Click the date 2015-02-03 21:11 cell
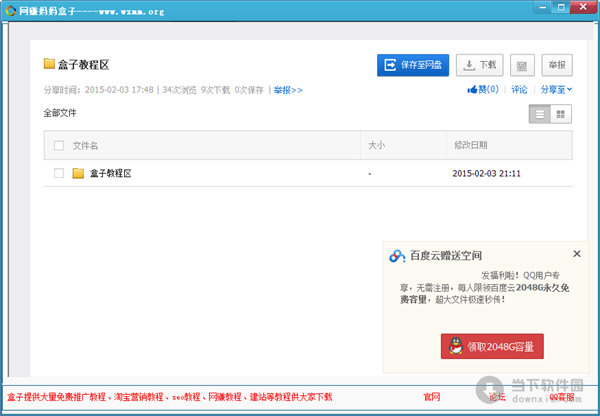The height and width of the screenshot is (416, 600). [x=486, y=173]
